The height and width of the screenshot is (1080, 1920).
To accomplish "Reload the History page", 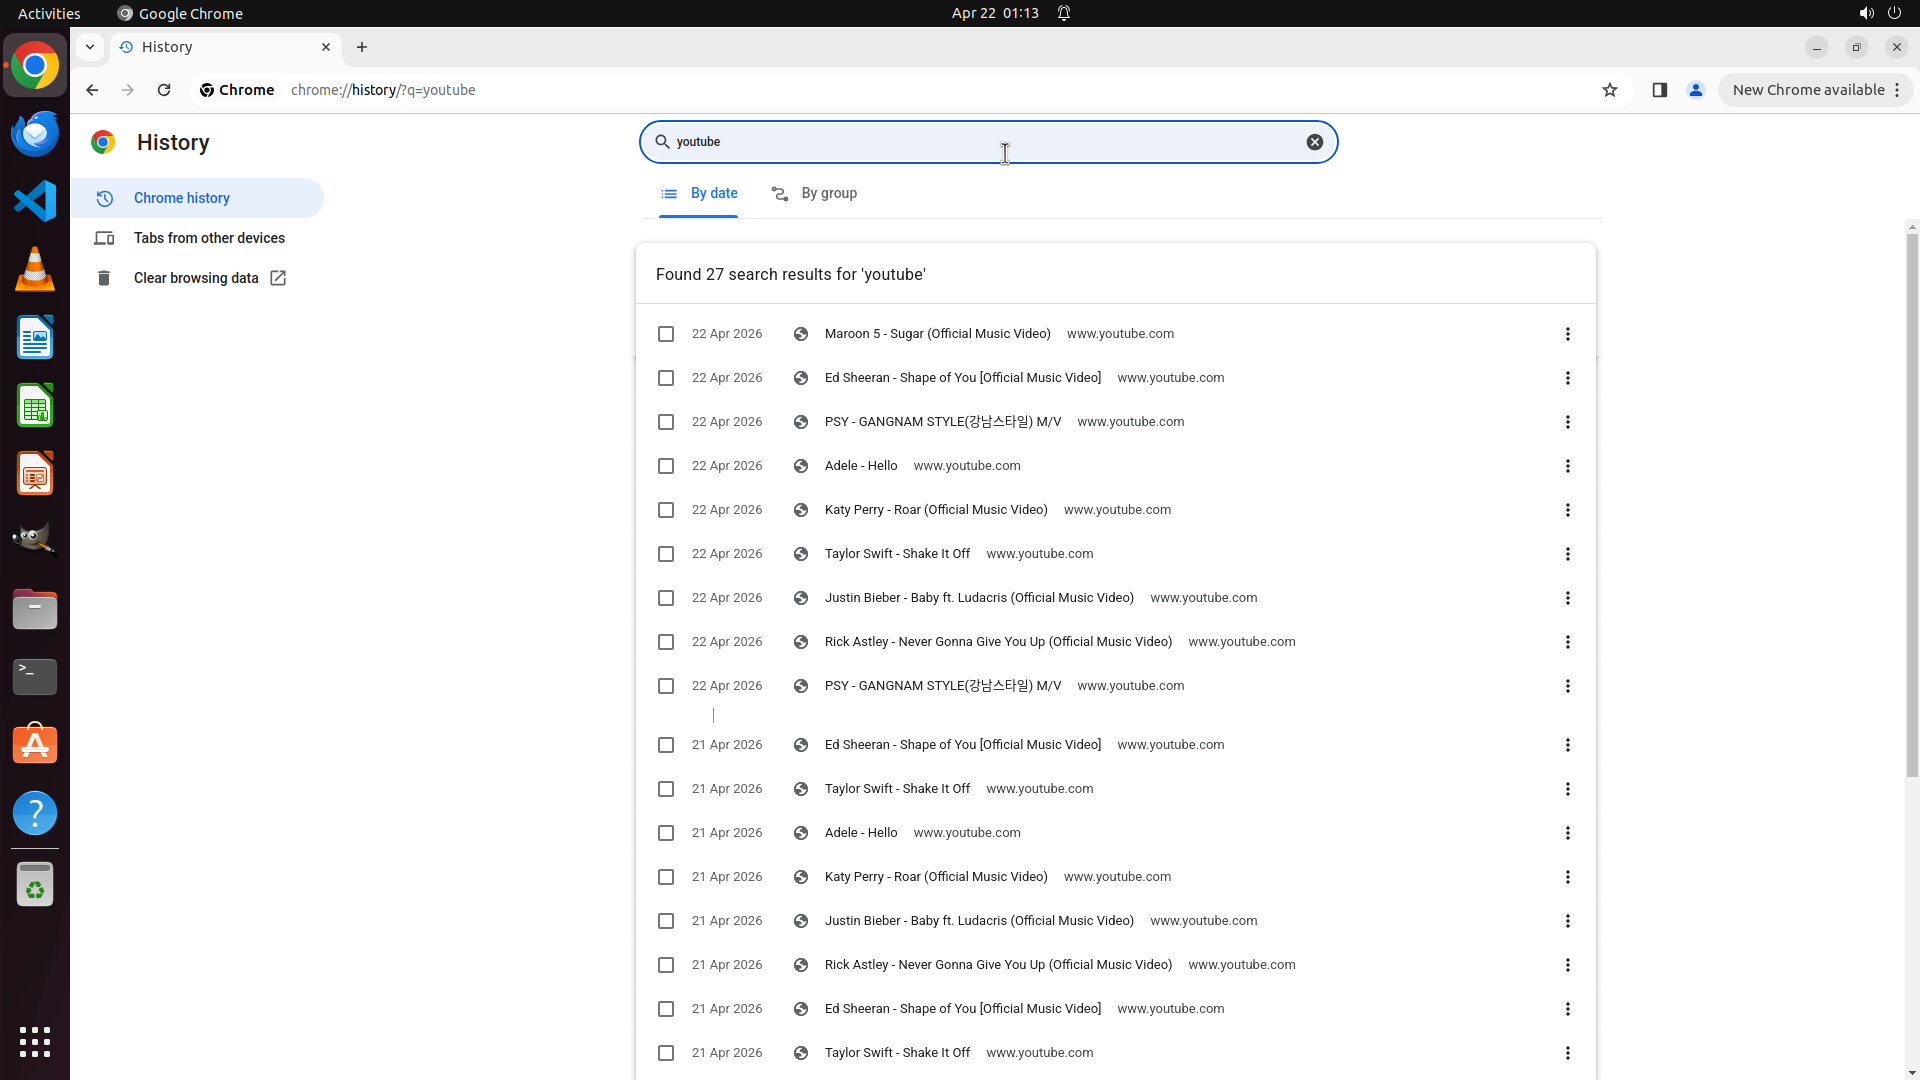I will 164,90.
